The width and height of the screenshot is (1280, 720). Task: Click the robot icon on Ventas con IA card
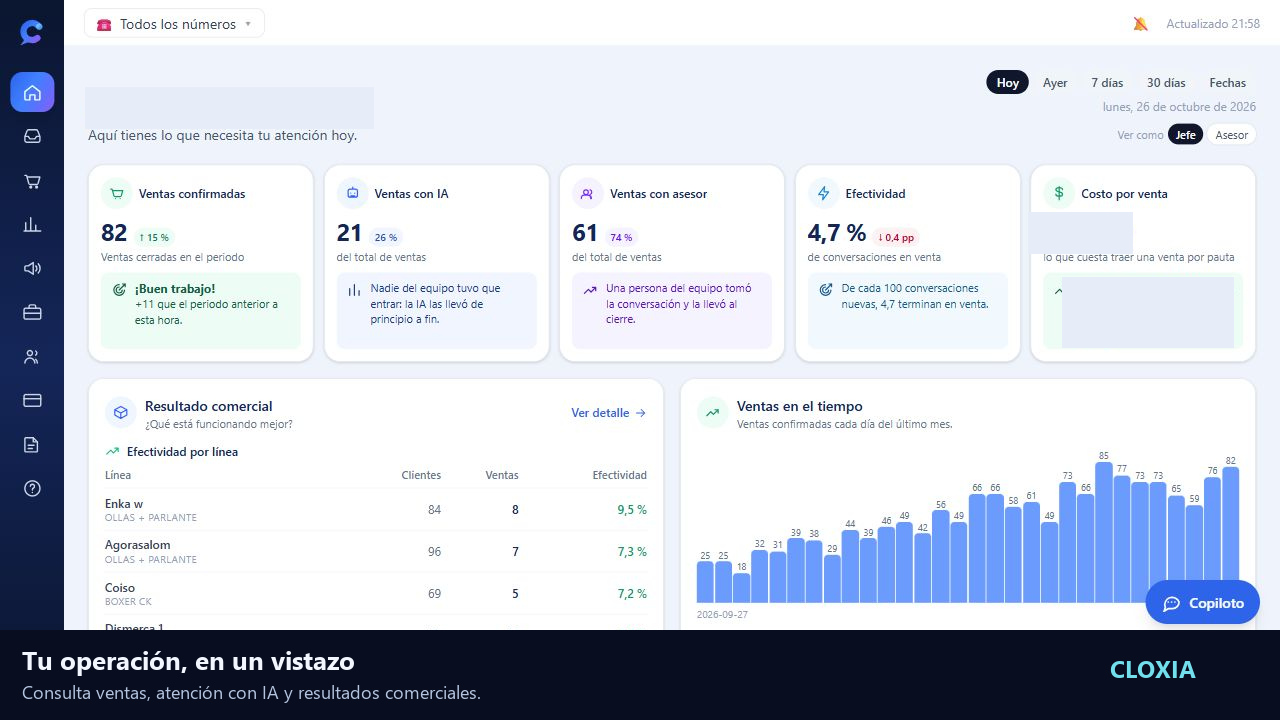point(353,194)
